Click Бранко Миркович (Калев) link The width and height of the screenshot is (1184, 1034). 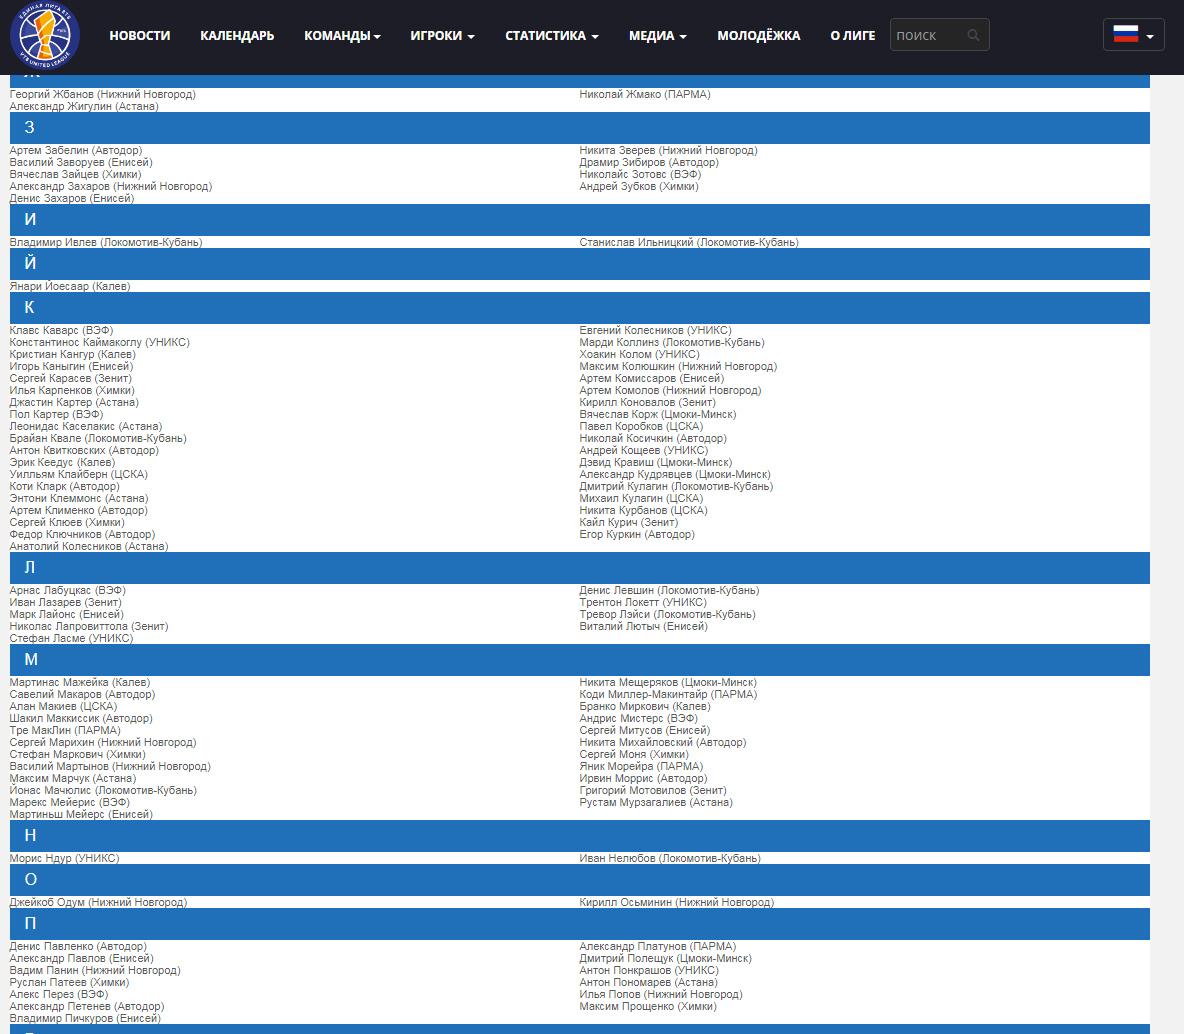645,706
